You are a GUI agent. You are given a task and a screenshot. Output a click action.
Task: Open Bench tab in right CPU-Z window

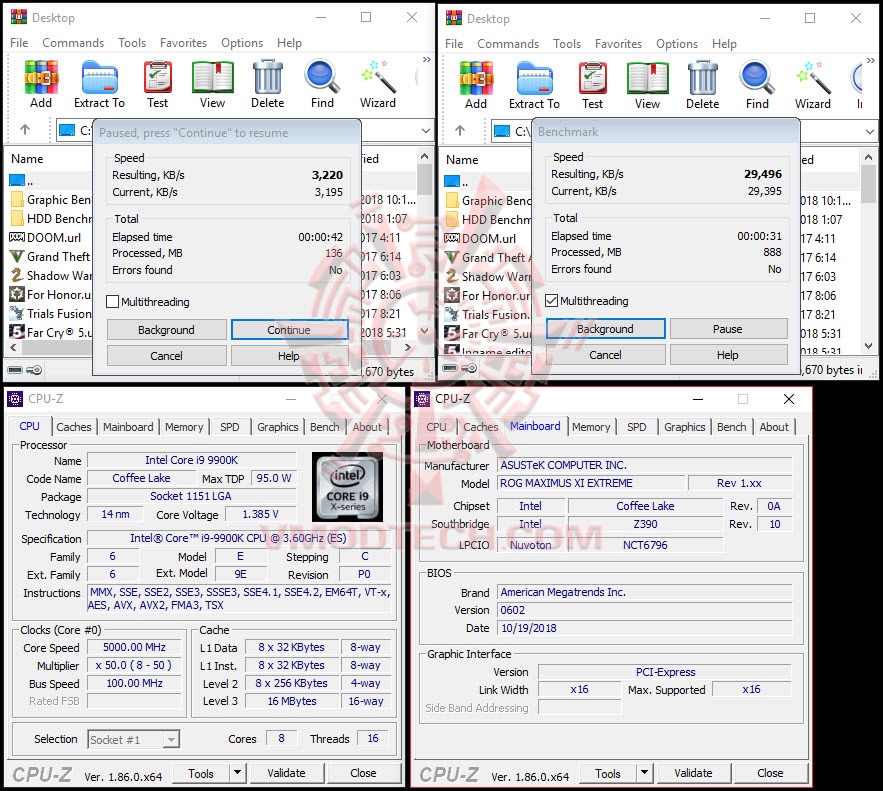(732, 427)
